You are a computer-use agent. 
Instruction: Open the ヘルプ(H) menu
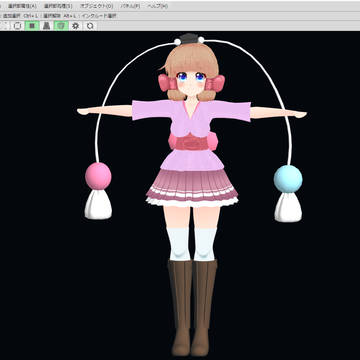coord(157,6)
